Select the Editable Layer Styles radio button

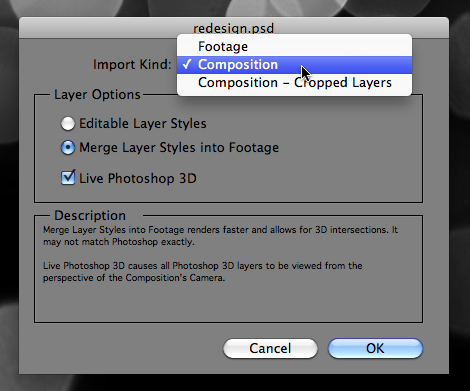[x=68, y=124]
